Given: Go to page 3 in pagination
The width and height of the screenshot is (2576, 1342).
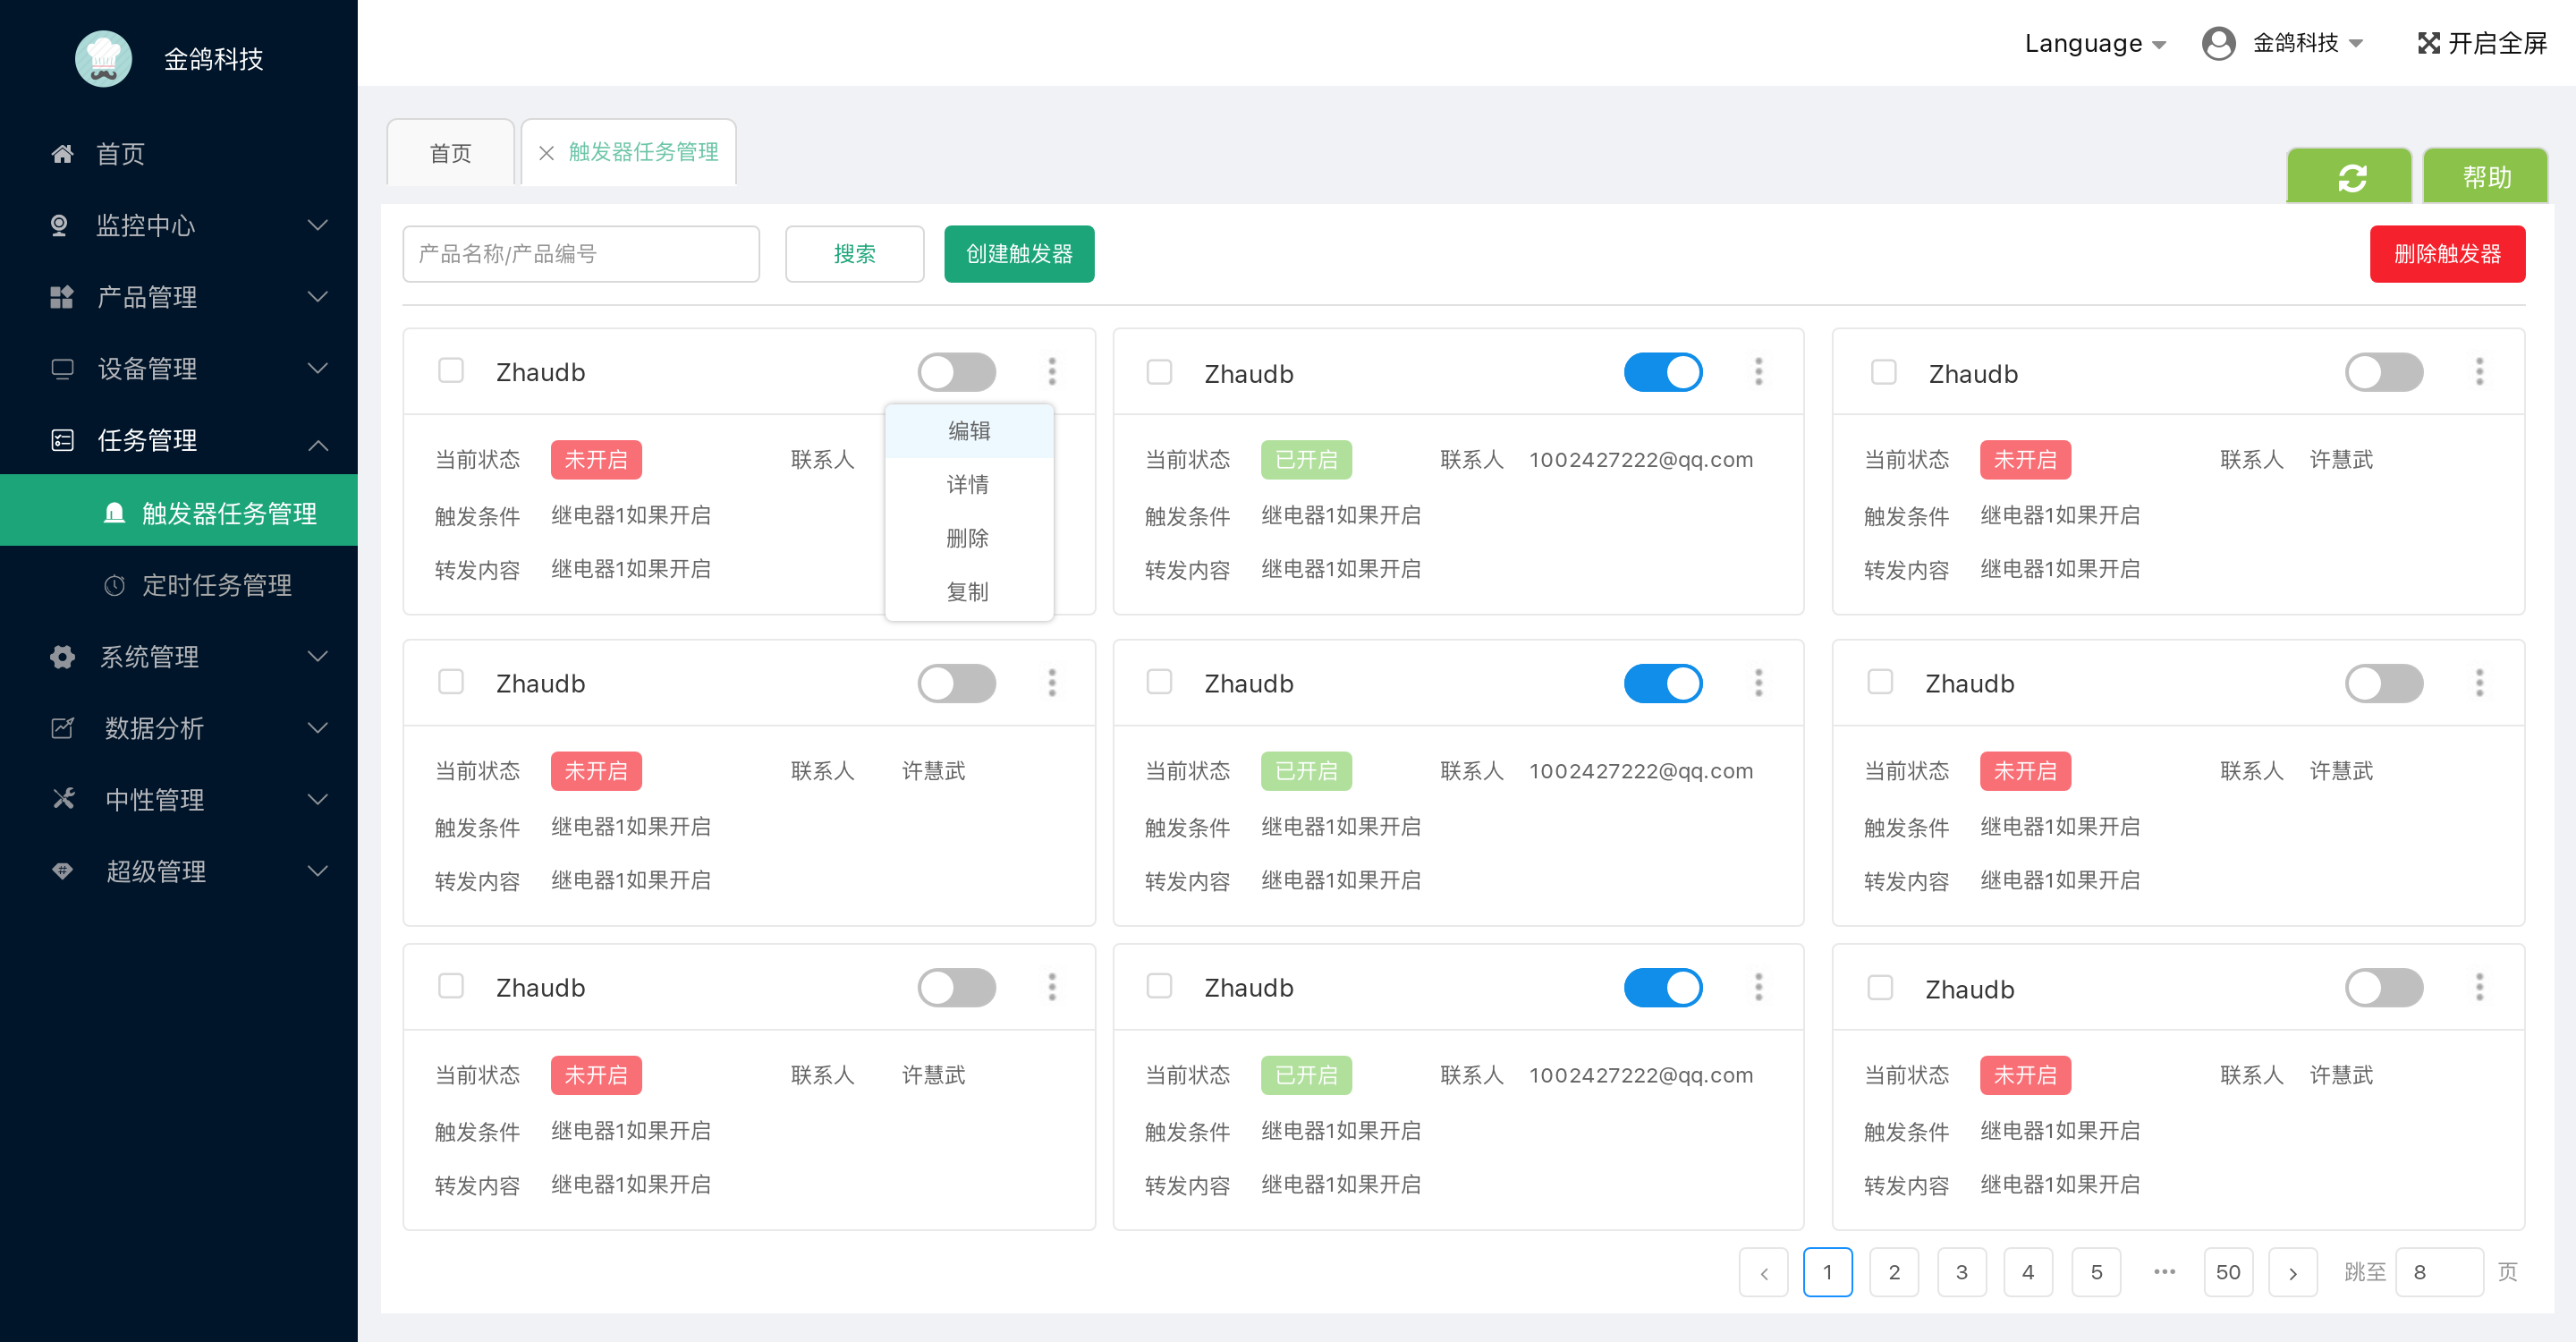Looking at the screenshot, I should click(x=1961, y=1272).
